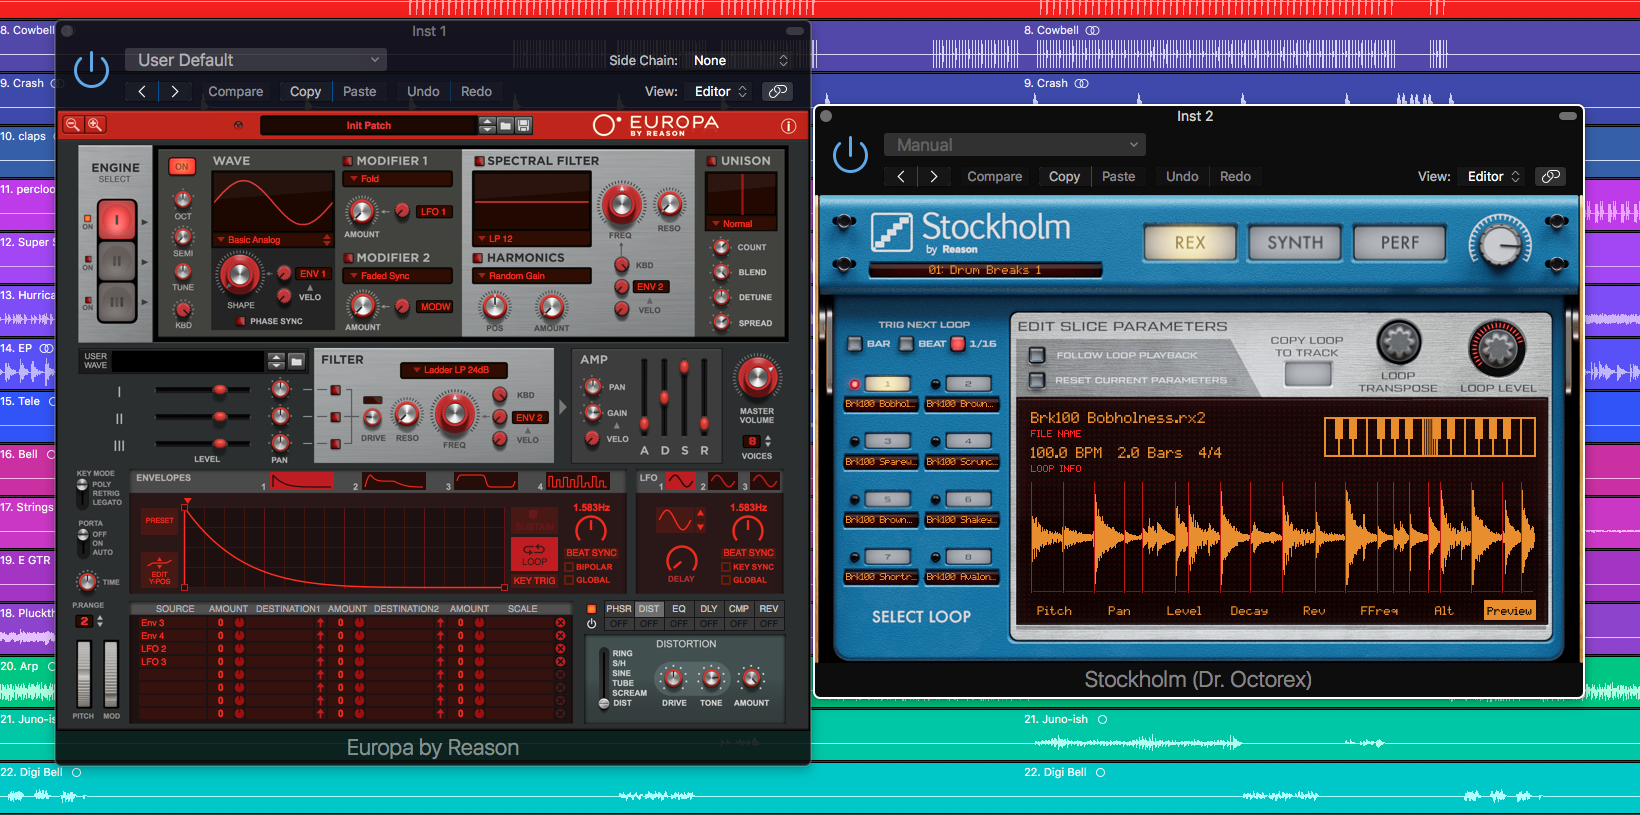The height and width of the screenshot is (815, 1640).
Task: Select loop slot 4 in Stockholm
Action: (967, 441)
